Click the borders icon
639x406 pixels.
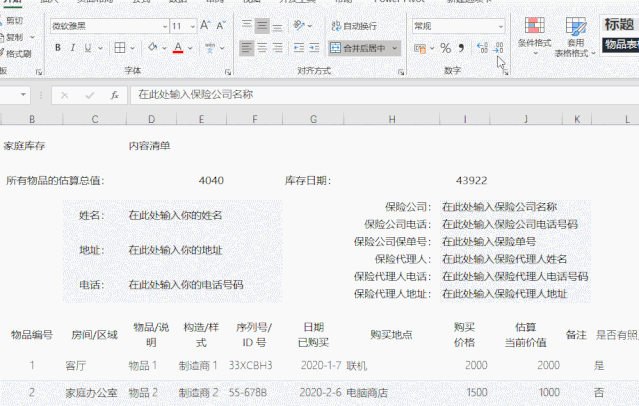point(121,47)
